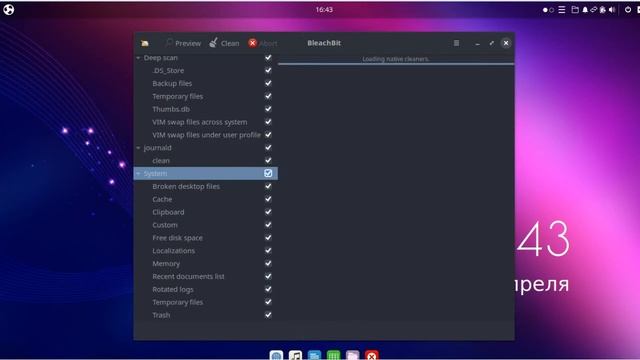Toggle the Clipboard checkbox
Image resolution: width=640 pixels, height=360 pixels.
268,212
